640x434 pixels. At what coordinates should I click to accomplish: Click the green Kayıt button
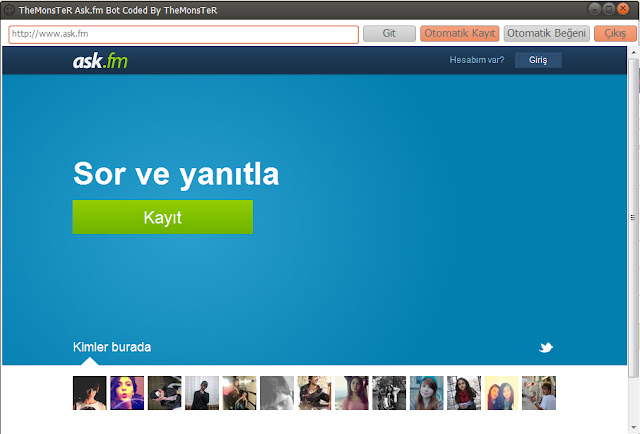163,217
